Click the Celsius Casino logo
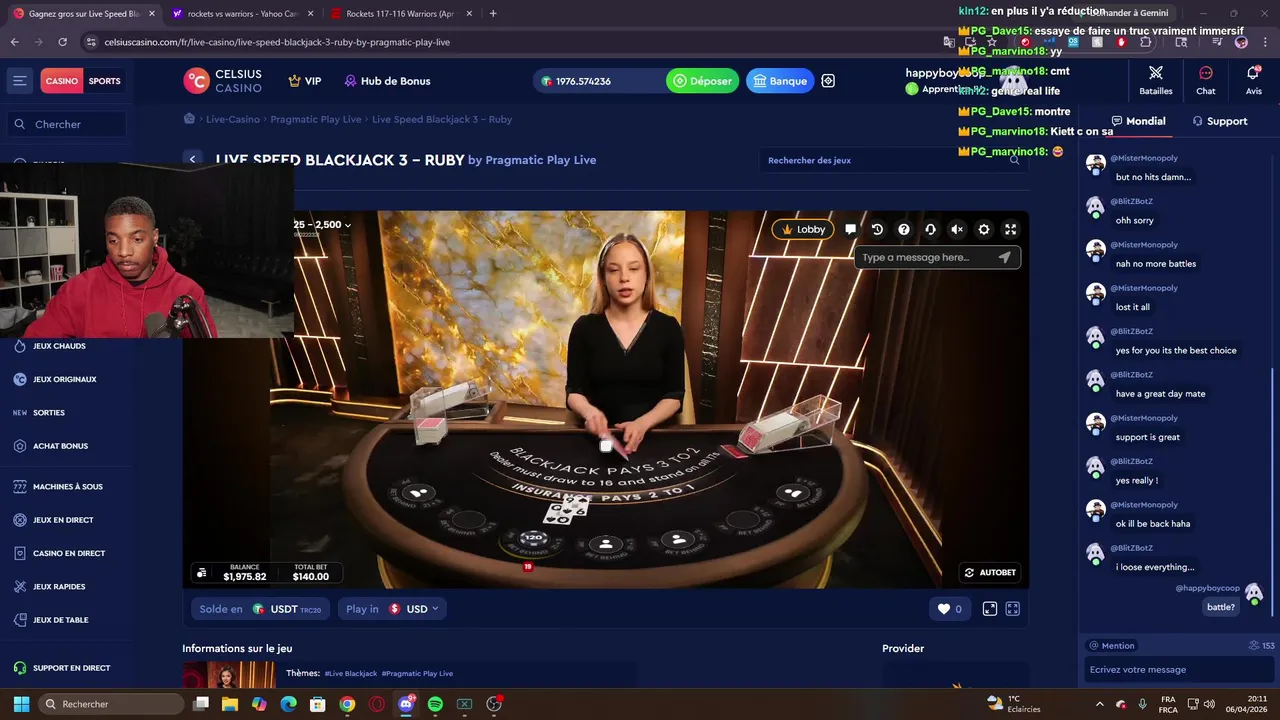The height and width of the screenshot is (720, 1280). 223,81
